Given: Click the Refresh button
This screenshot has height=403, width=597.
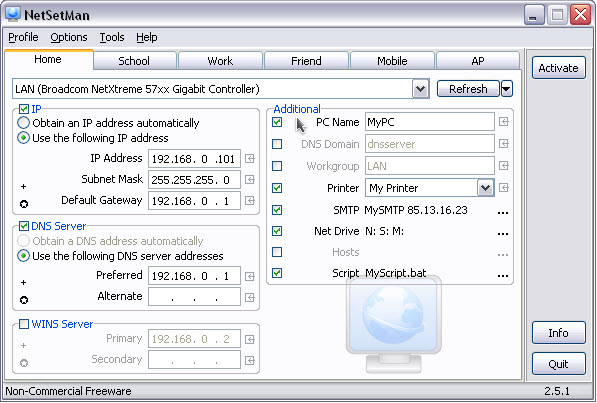Looking at the screenshot, I should pos(468,89).
